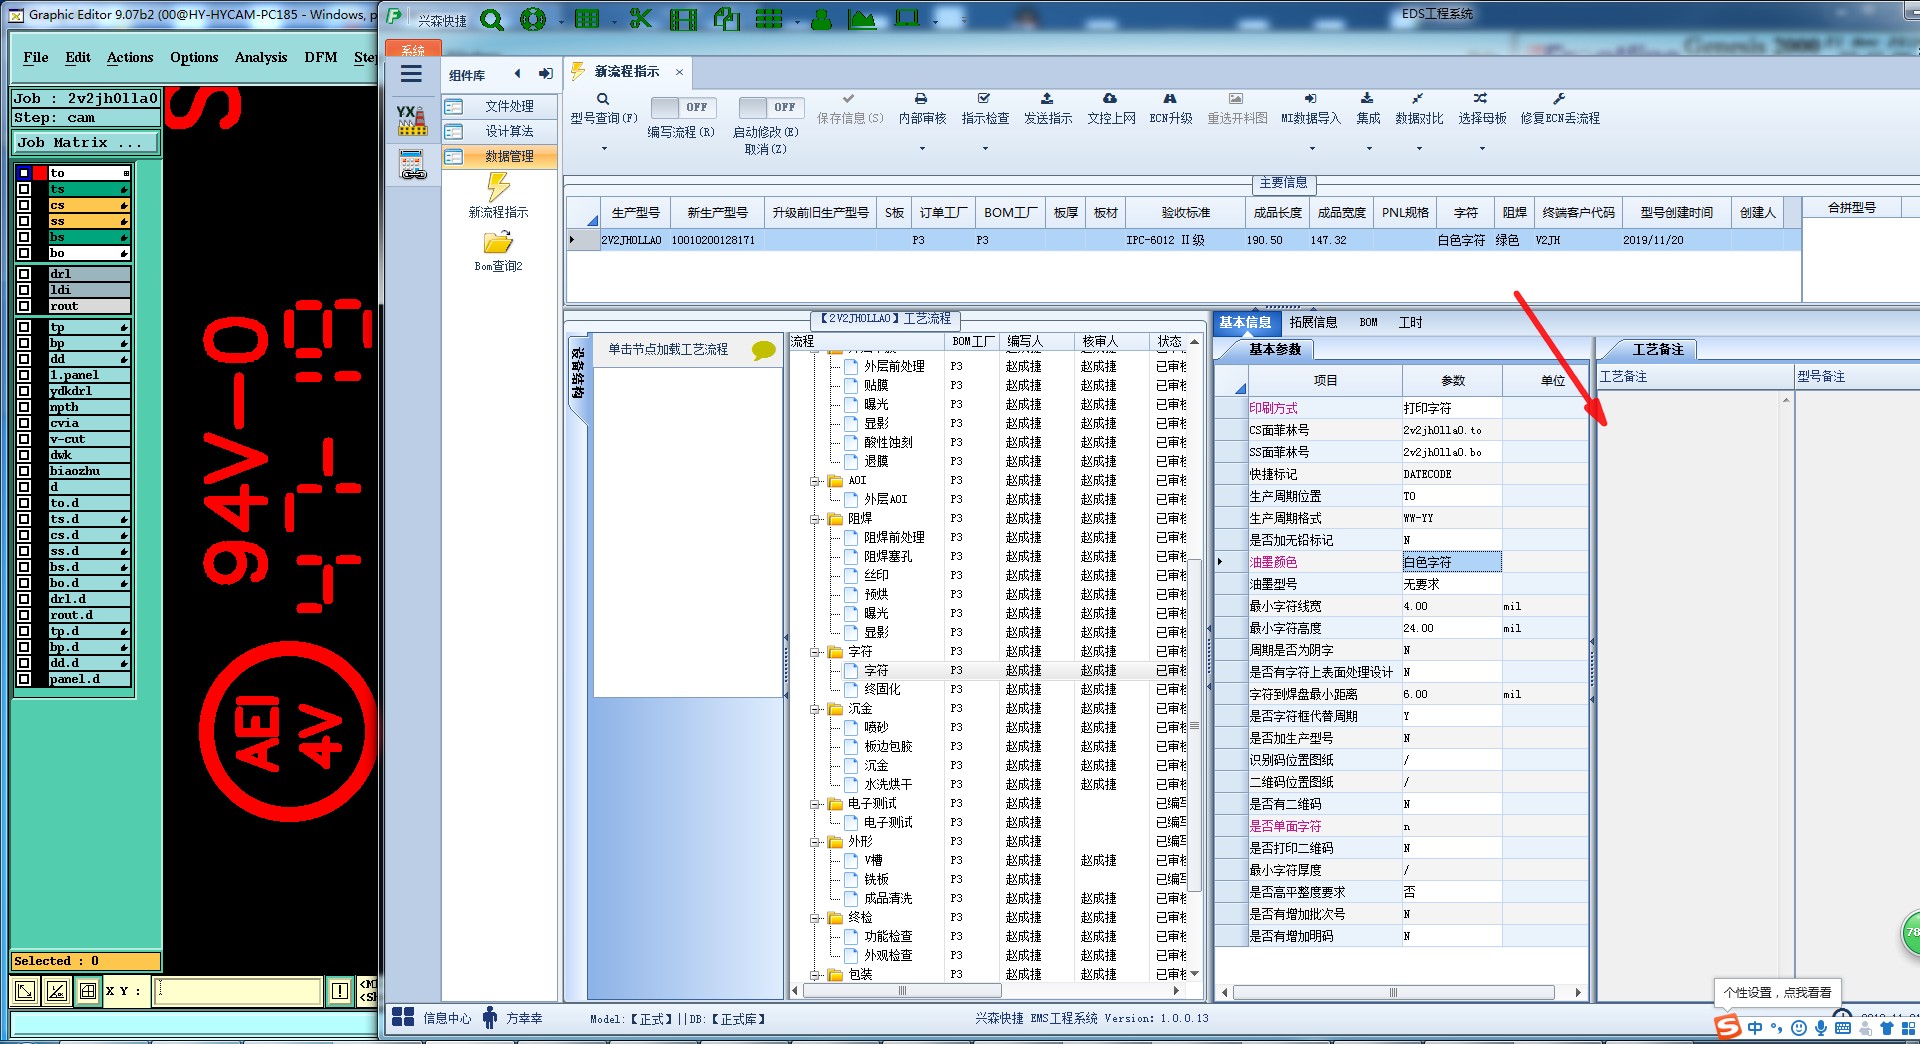Check the cs layer checkbox in Graphic Editor
Viewport: 1920px width, 1044px height.
24,205
